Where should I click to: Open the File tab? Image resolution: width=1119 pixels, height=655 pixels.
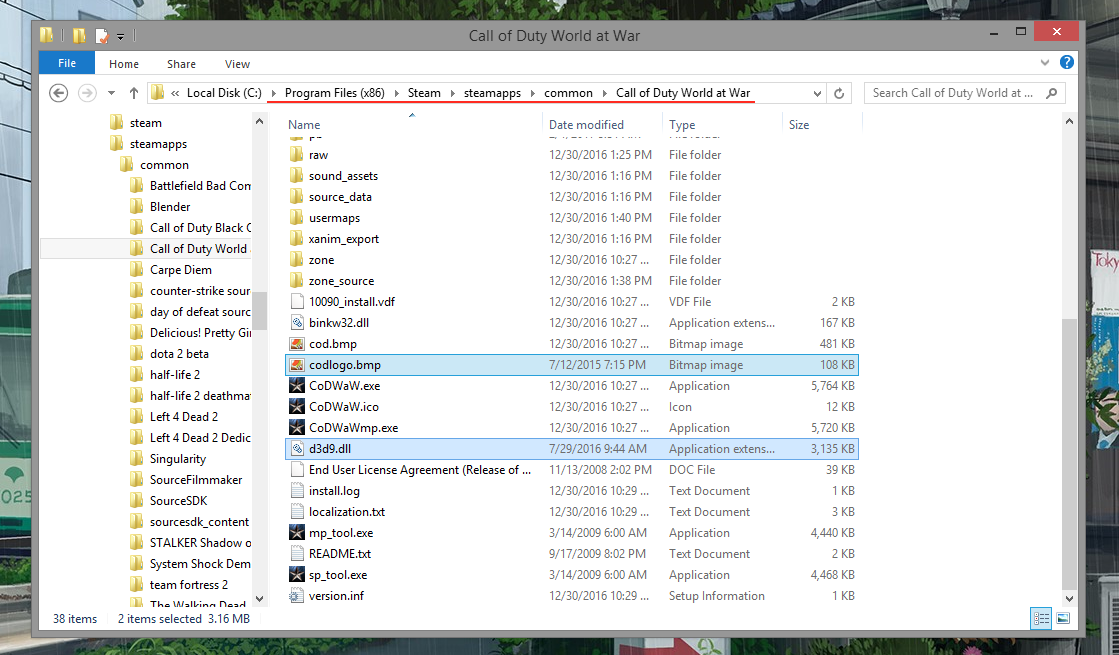point(67,63)
